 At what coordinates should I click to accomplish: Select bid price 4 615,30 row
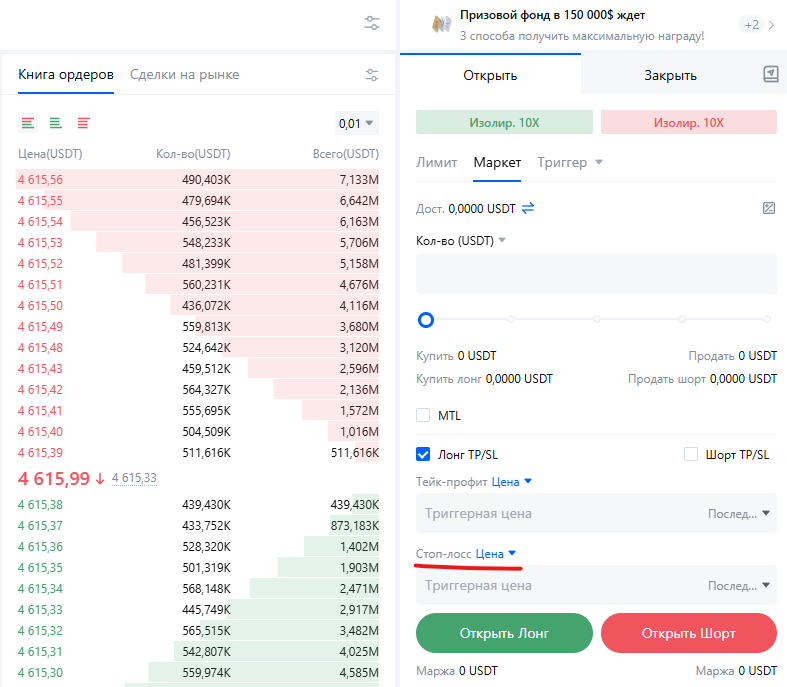point(198,672)
